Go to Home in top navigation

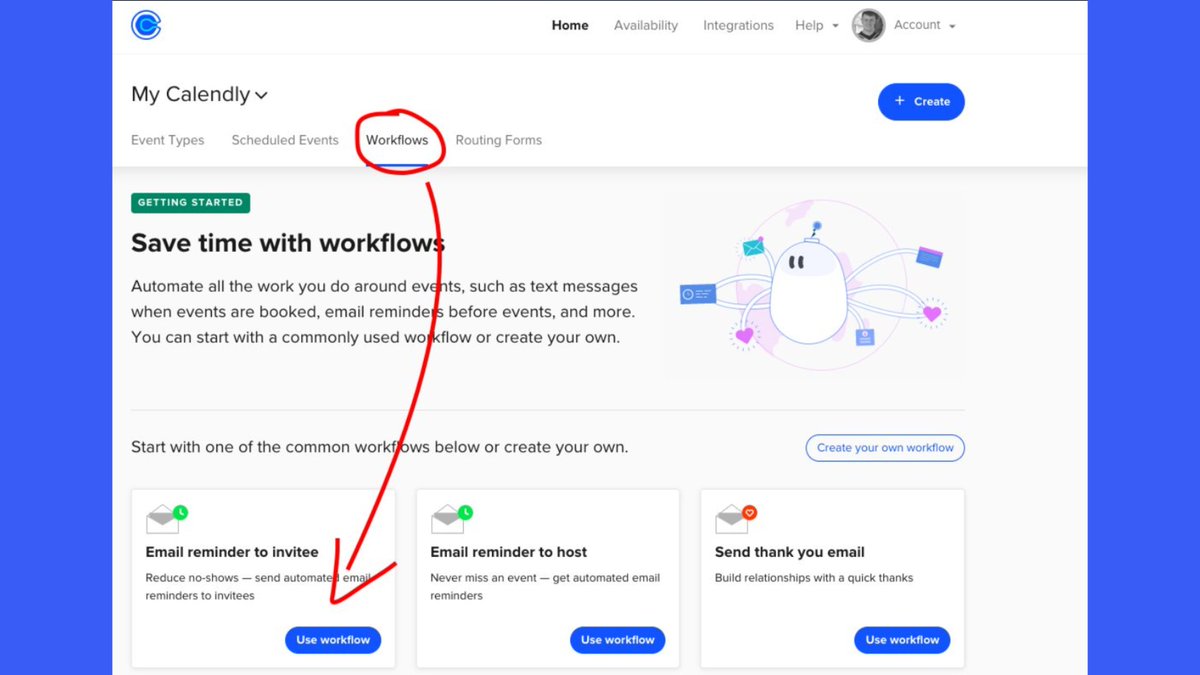(570, 26)
